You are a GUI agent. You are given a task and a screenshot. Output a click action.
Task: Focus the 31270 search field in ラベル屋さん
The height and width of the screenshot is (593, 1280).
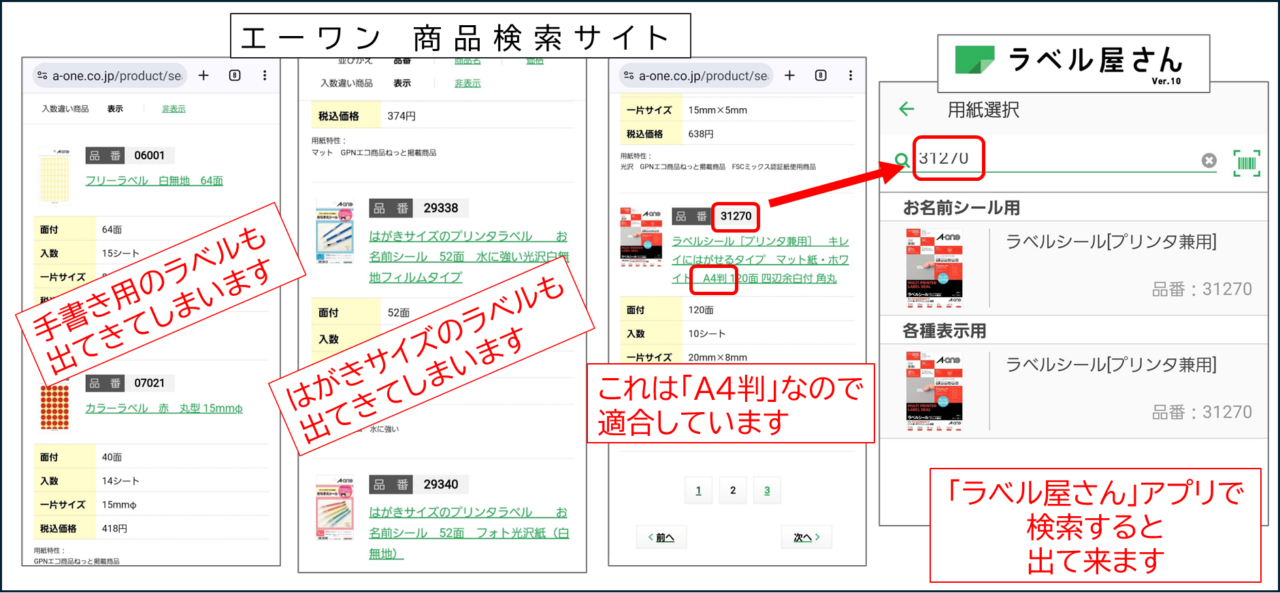pyautogui.click(x=1055, y=160)
